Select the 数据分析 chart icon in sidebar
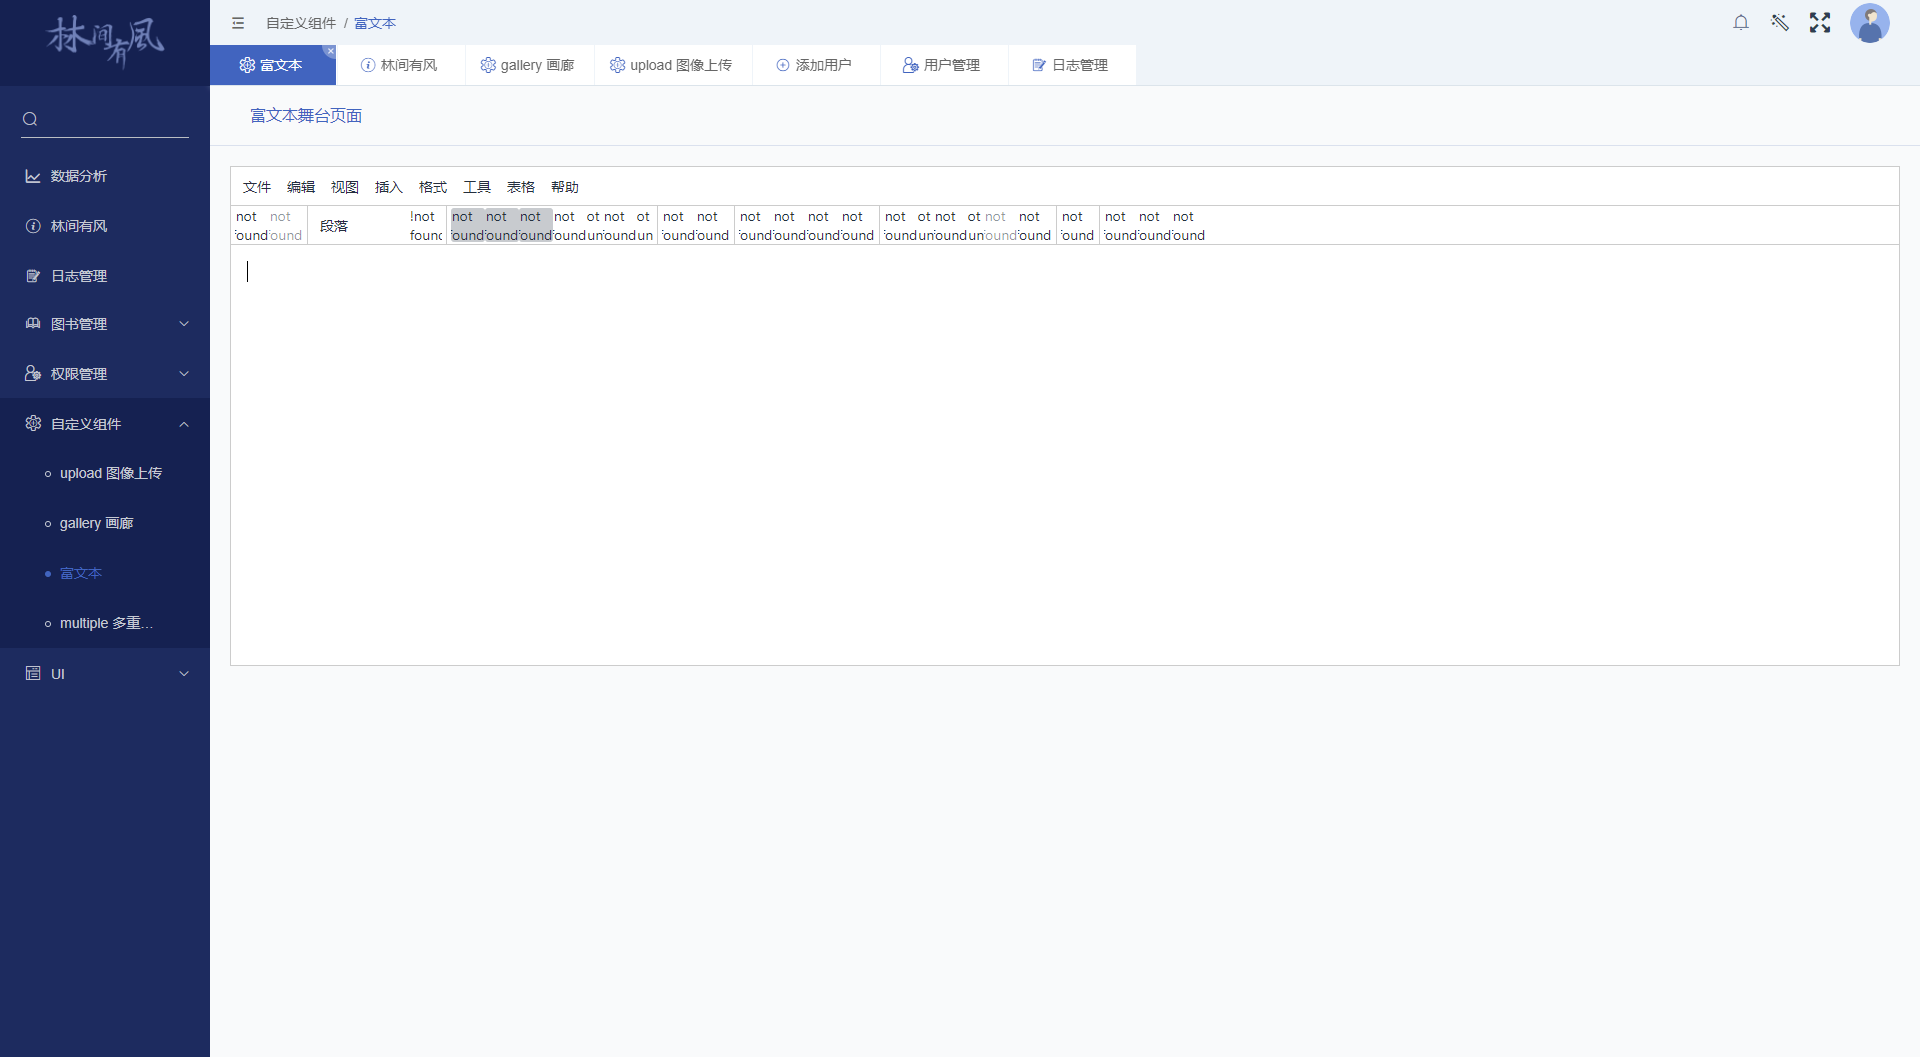Viewport: 1920px width, 1057px height. (32, 176)
